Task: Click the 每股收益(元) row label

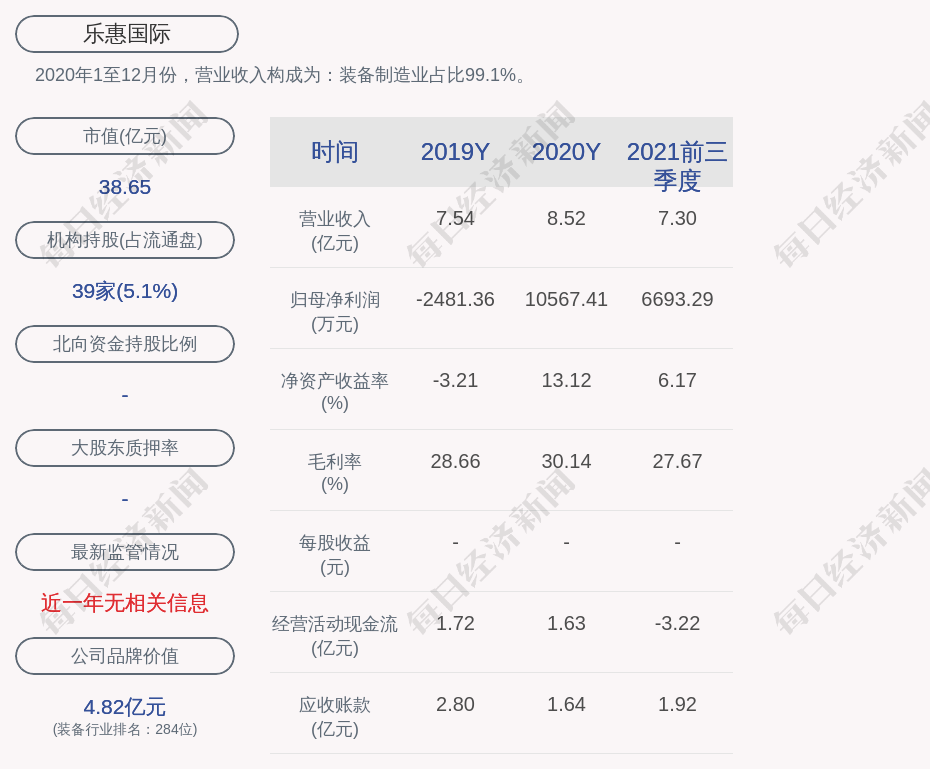Action: (x=335, y=555)
